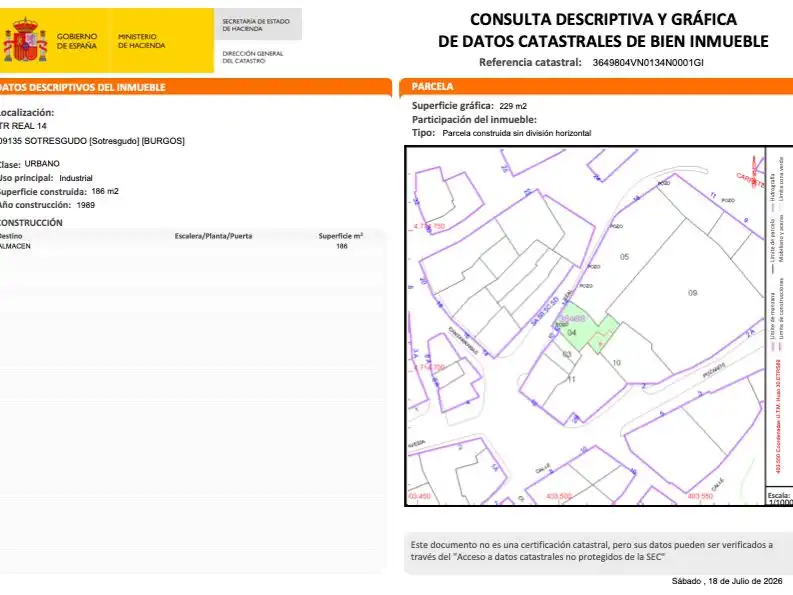The height and width of the screenshot is (595, 793).
Task: Click the 'Superficie m²' column header
Action: tap(341, 236)
